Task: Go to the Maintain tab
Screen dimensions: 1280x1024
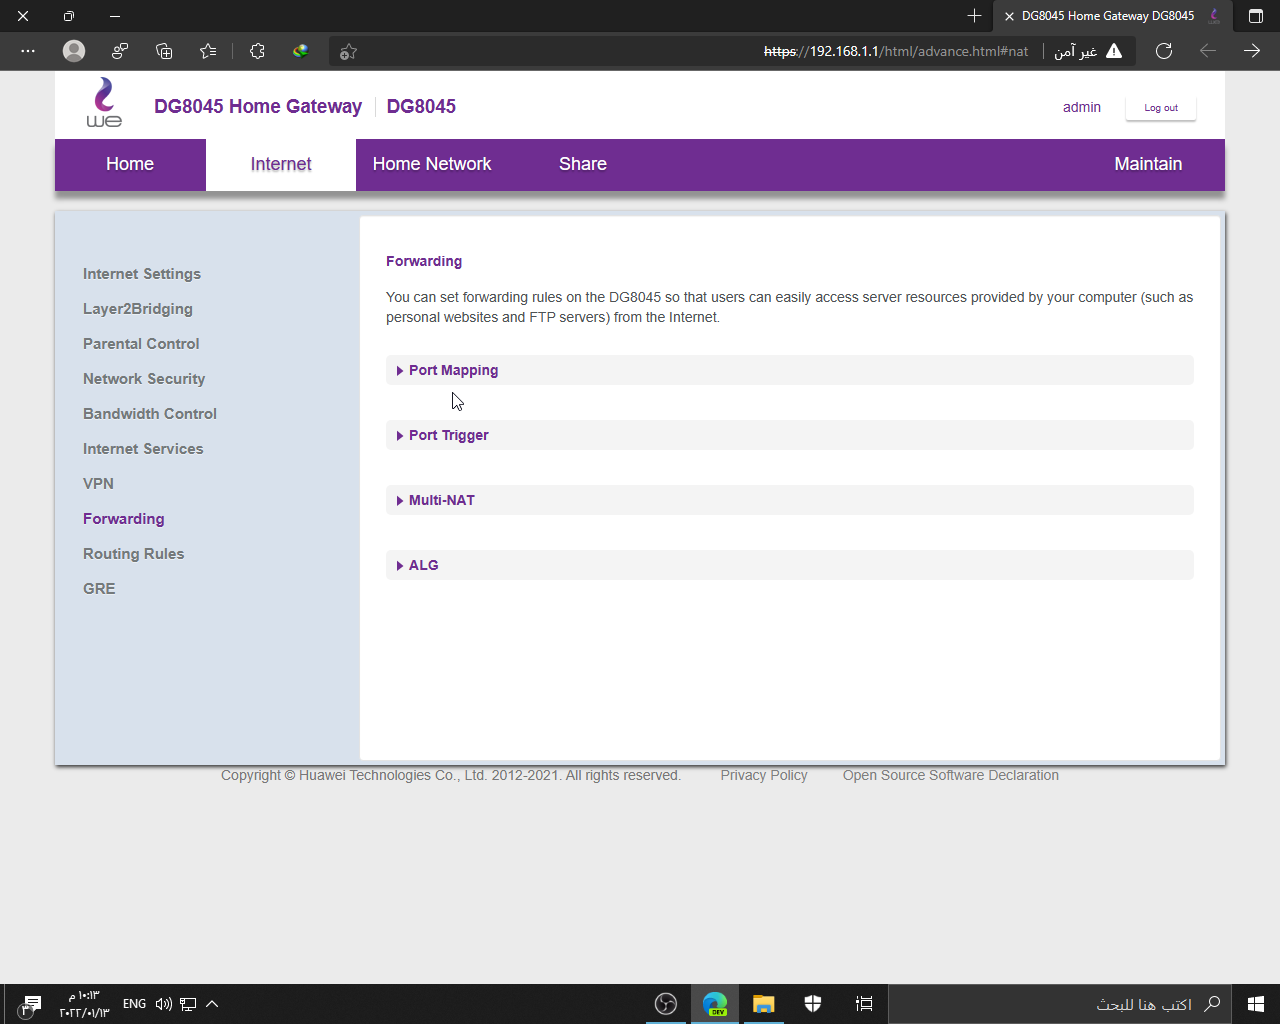Action: [1148, 164]
